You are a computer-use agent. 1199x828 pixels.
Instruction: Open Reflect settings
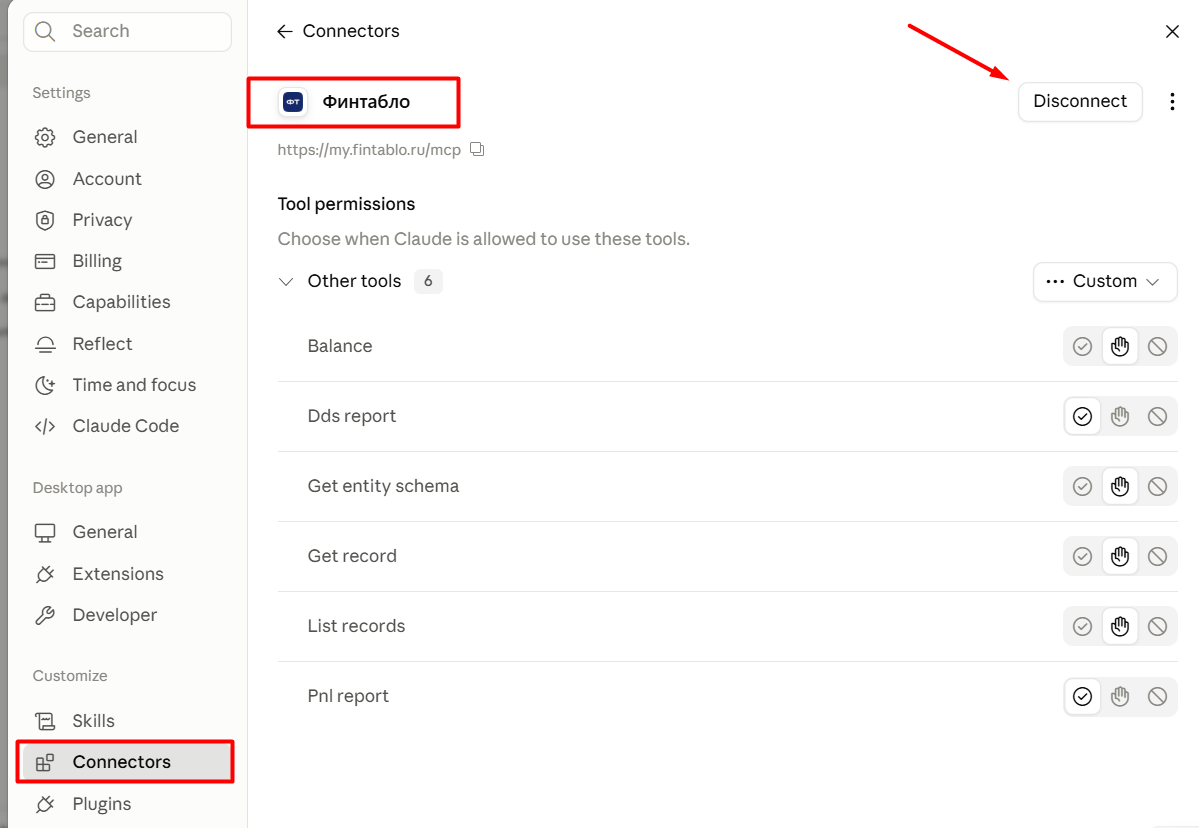128,344
